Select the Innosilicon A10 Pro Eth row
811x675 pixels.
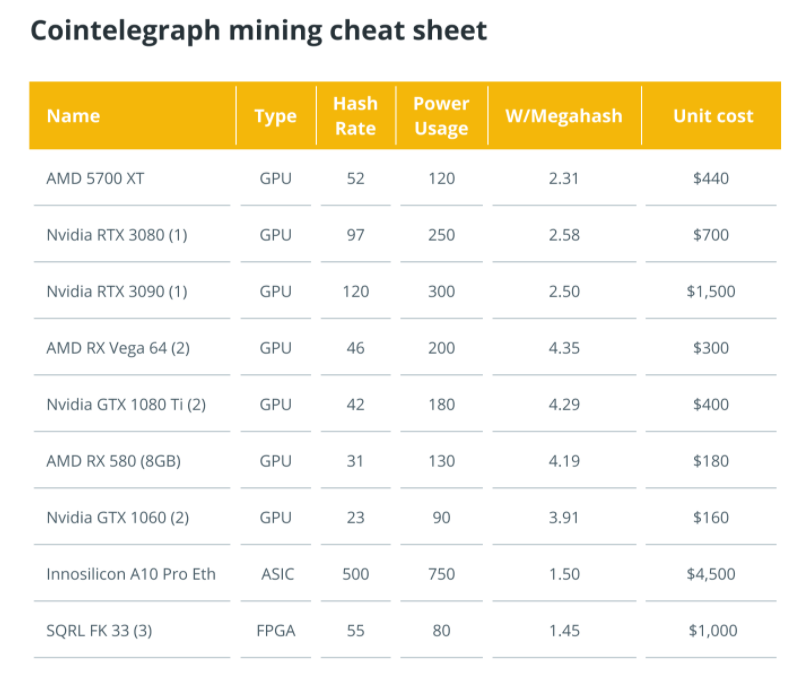pos(131,574)
